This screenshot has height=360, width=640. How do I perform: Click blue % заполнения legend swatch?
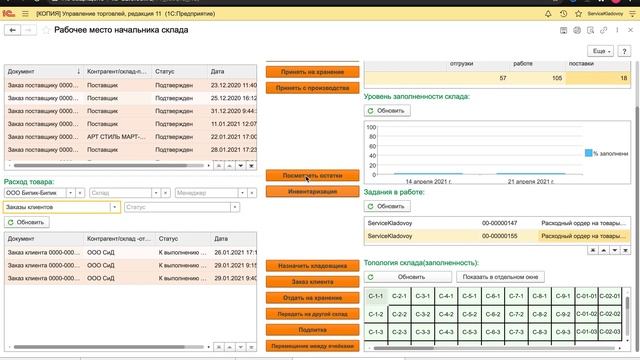tap(588, 153)
